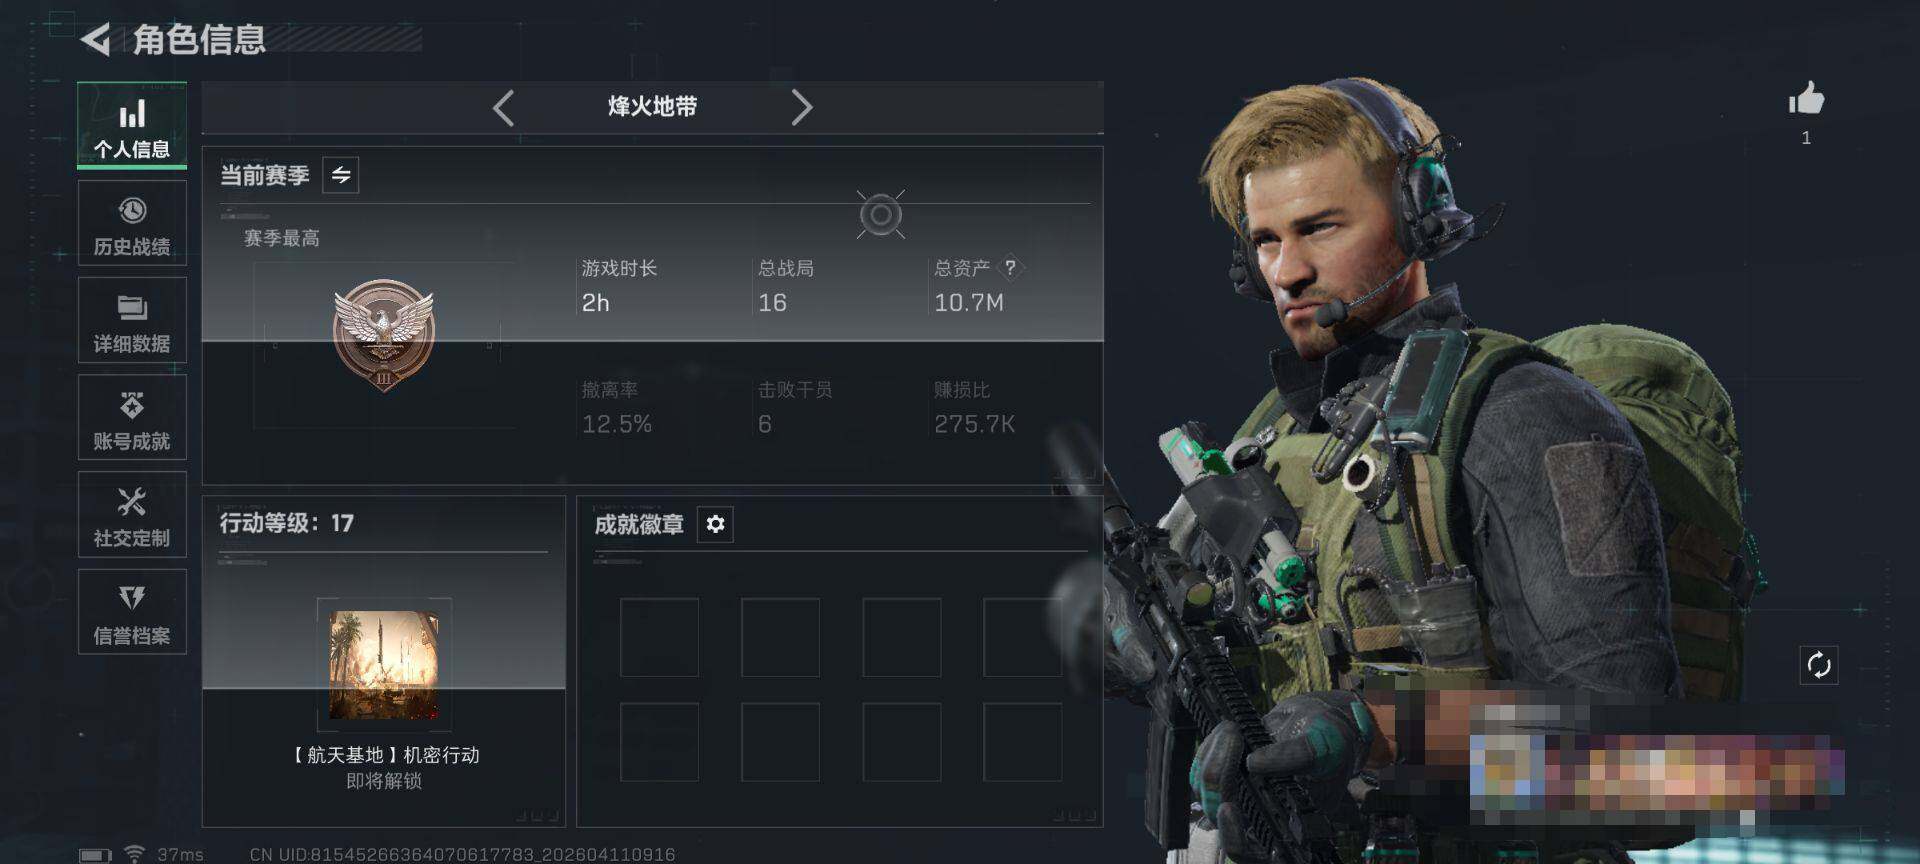The image size is (1920, 864).
Task: Switch to previous mode with left chevron
Action: (x=504, y=107)
